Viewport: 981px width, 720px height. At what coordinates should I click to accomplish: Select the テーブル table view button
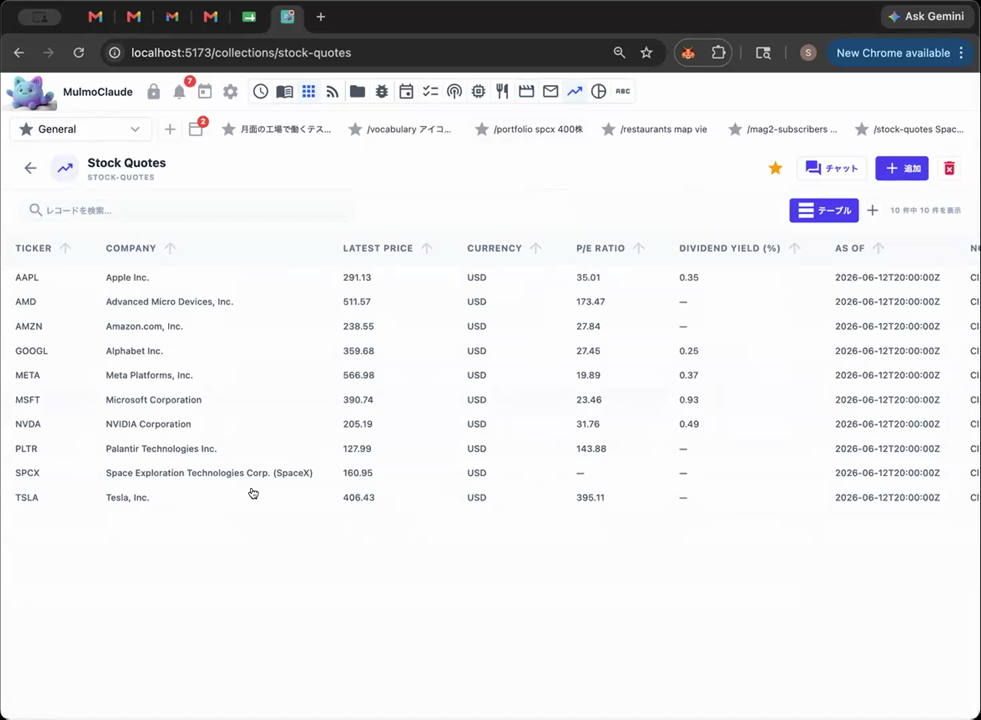tap(824, 210)
